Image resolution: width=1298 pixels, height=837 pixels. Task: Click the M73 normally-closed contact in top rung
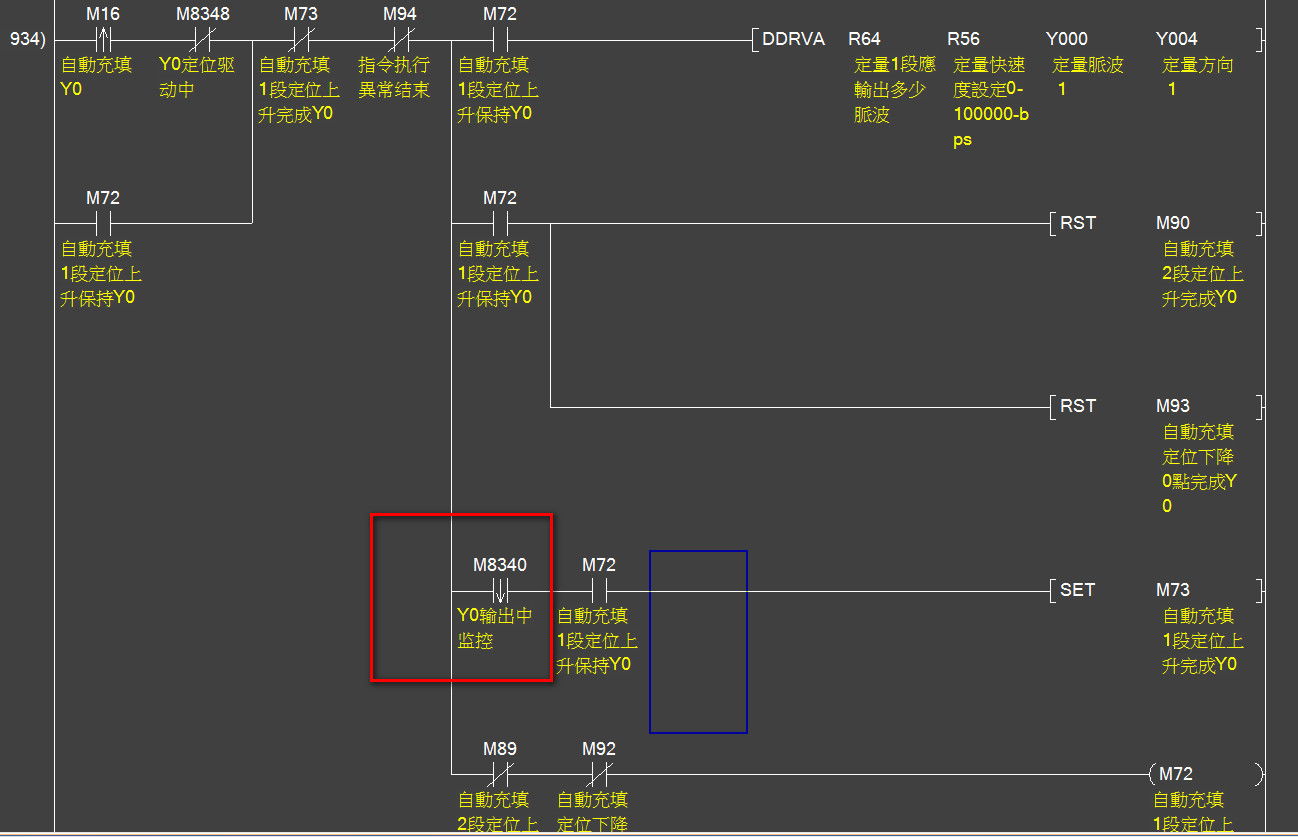pos(301,41)
